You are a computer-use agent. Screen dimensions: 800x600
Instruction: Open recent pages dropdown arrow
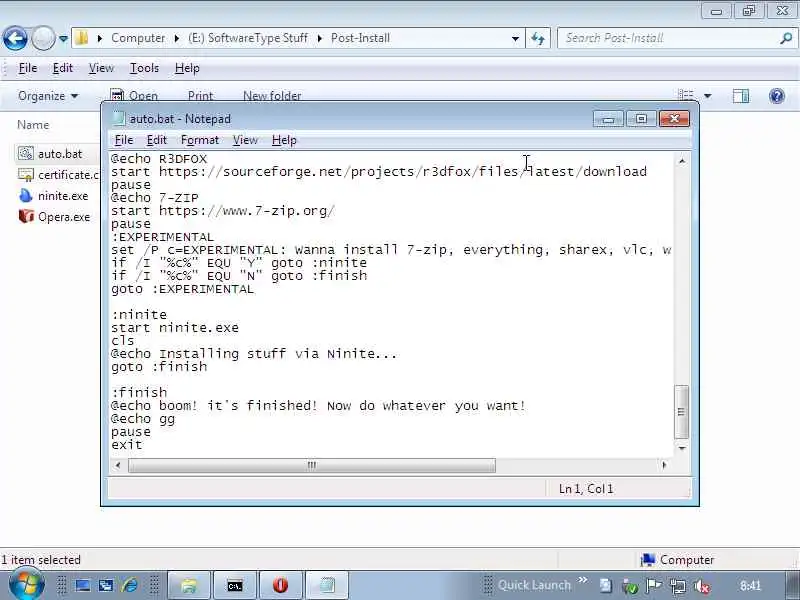(x=63, y=38)
